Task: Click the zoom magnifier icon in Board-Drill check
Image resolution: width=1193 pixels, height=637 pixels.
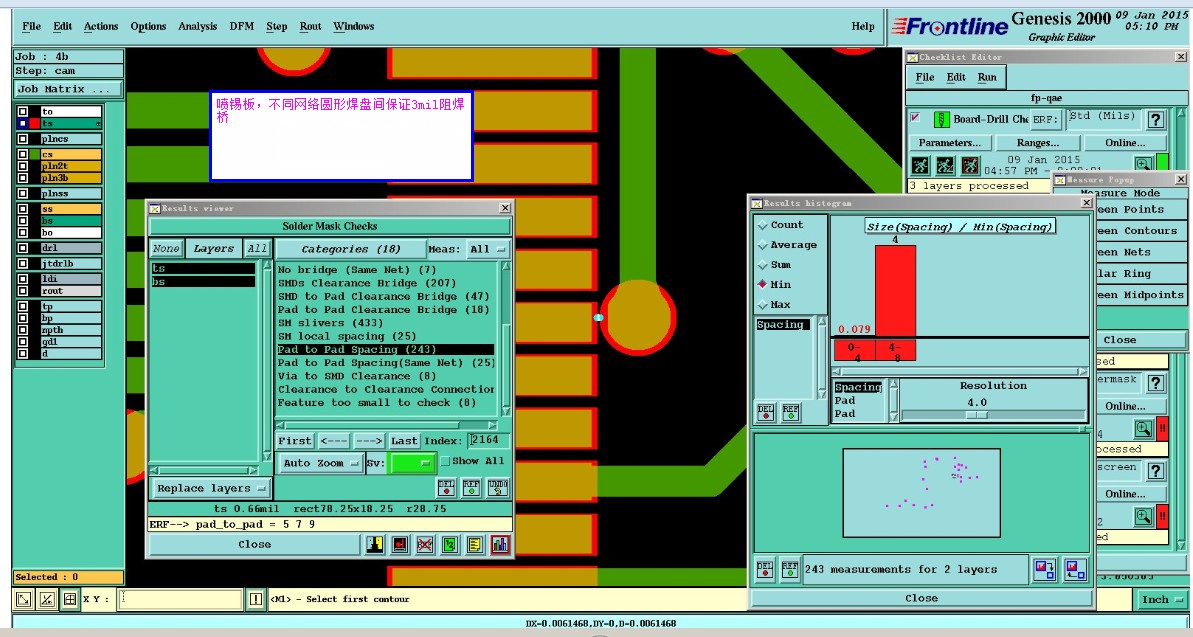Action: 1144,164
